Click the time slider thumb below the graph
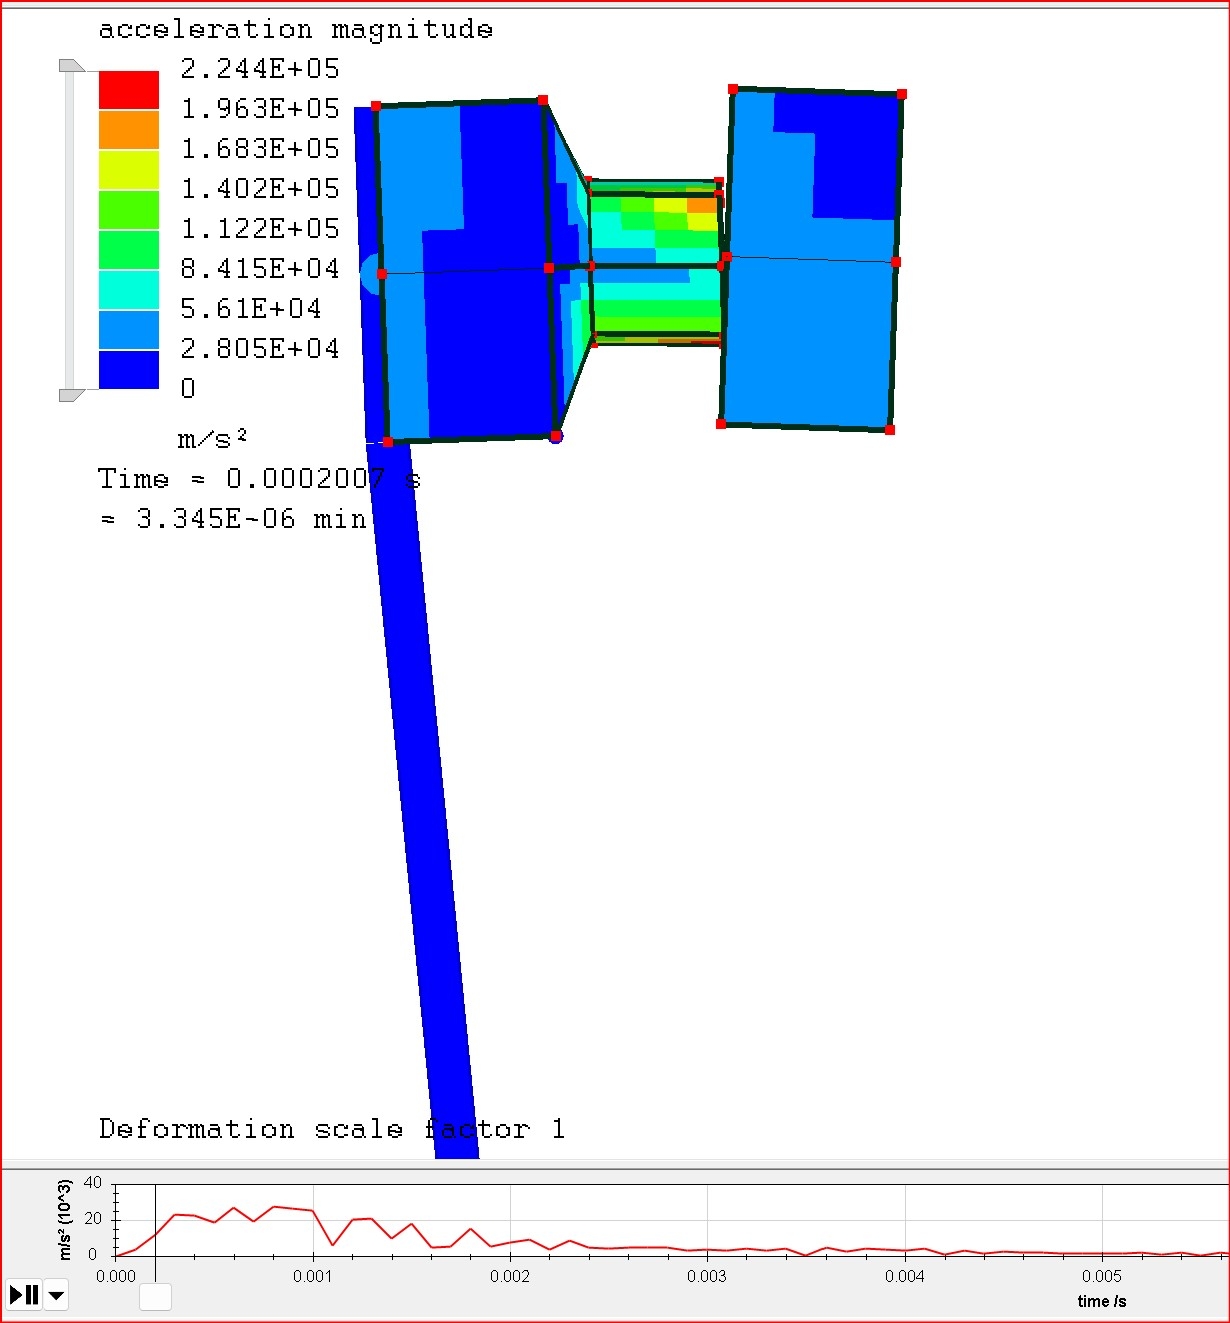Viewport: 1230px width, 1323px height. point(155,1297)
